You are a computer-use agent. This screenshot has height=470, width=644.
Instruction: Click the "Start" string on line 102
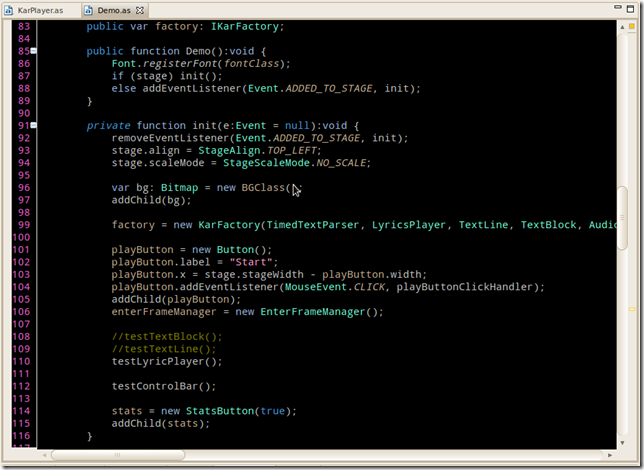[x=251, y=262]
